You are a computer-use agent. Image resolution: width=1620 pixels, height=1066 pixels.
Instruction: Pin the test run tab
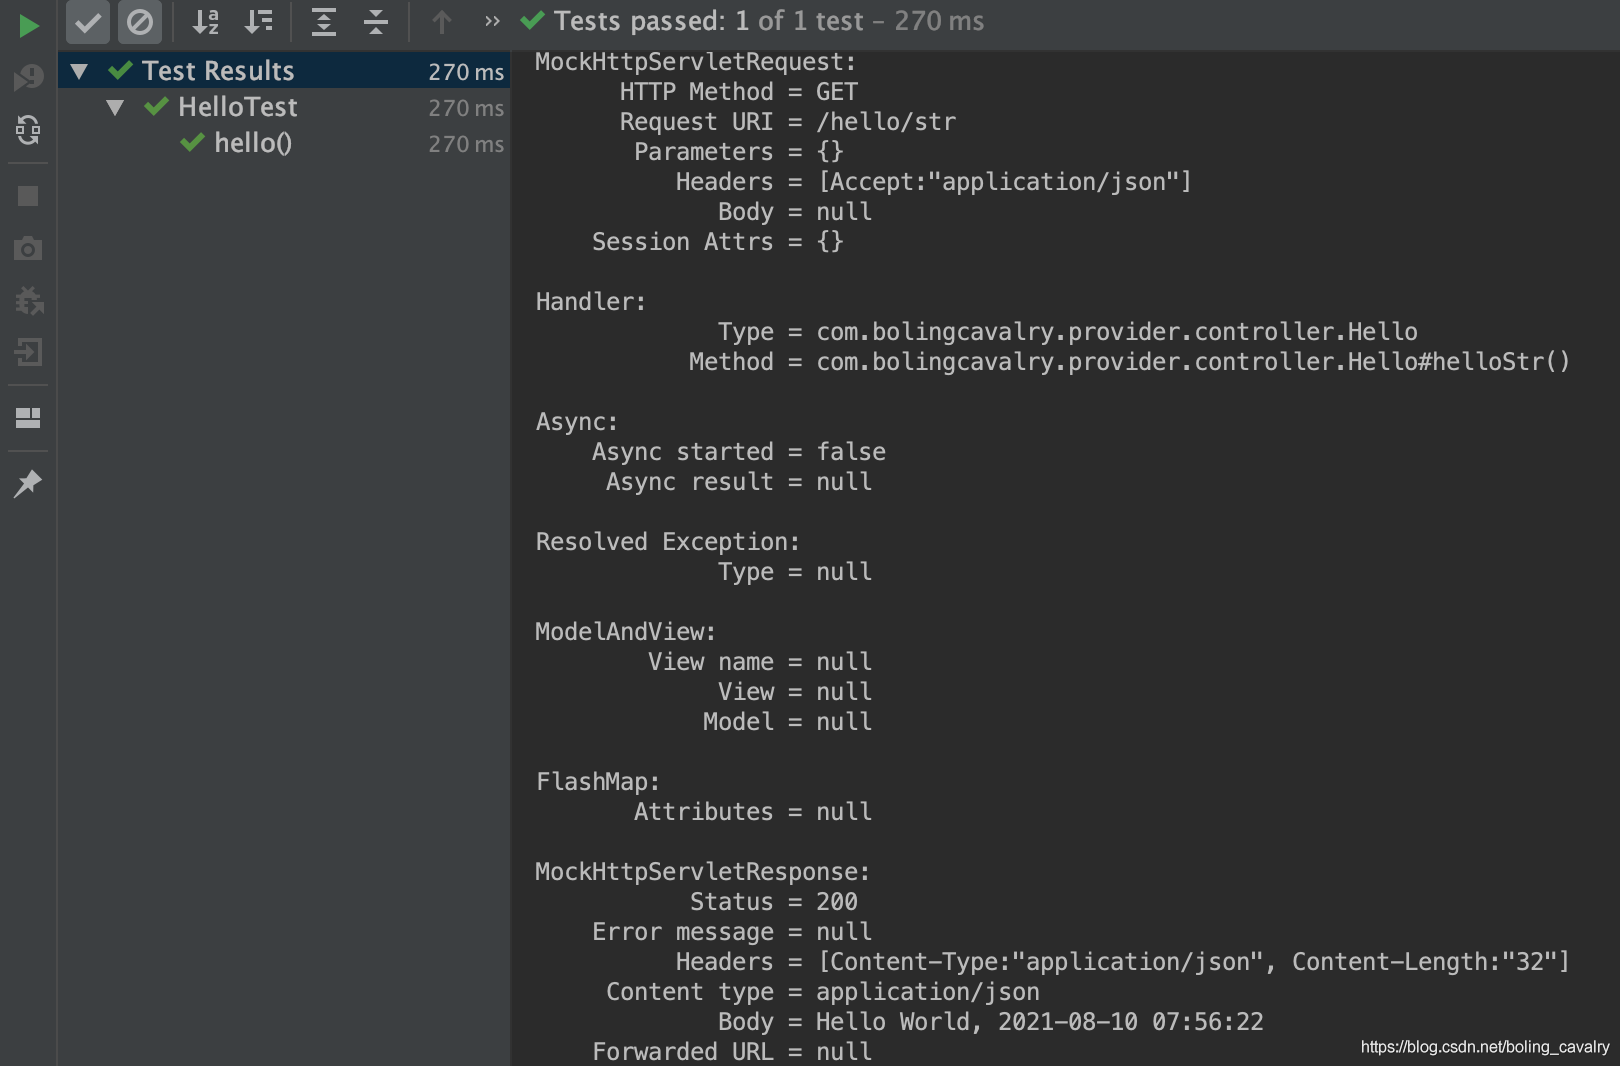point(28,484)
